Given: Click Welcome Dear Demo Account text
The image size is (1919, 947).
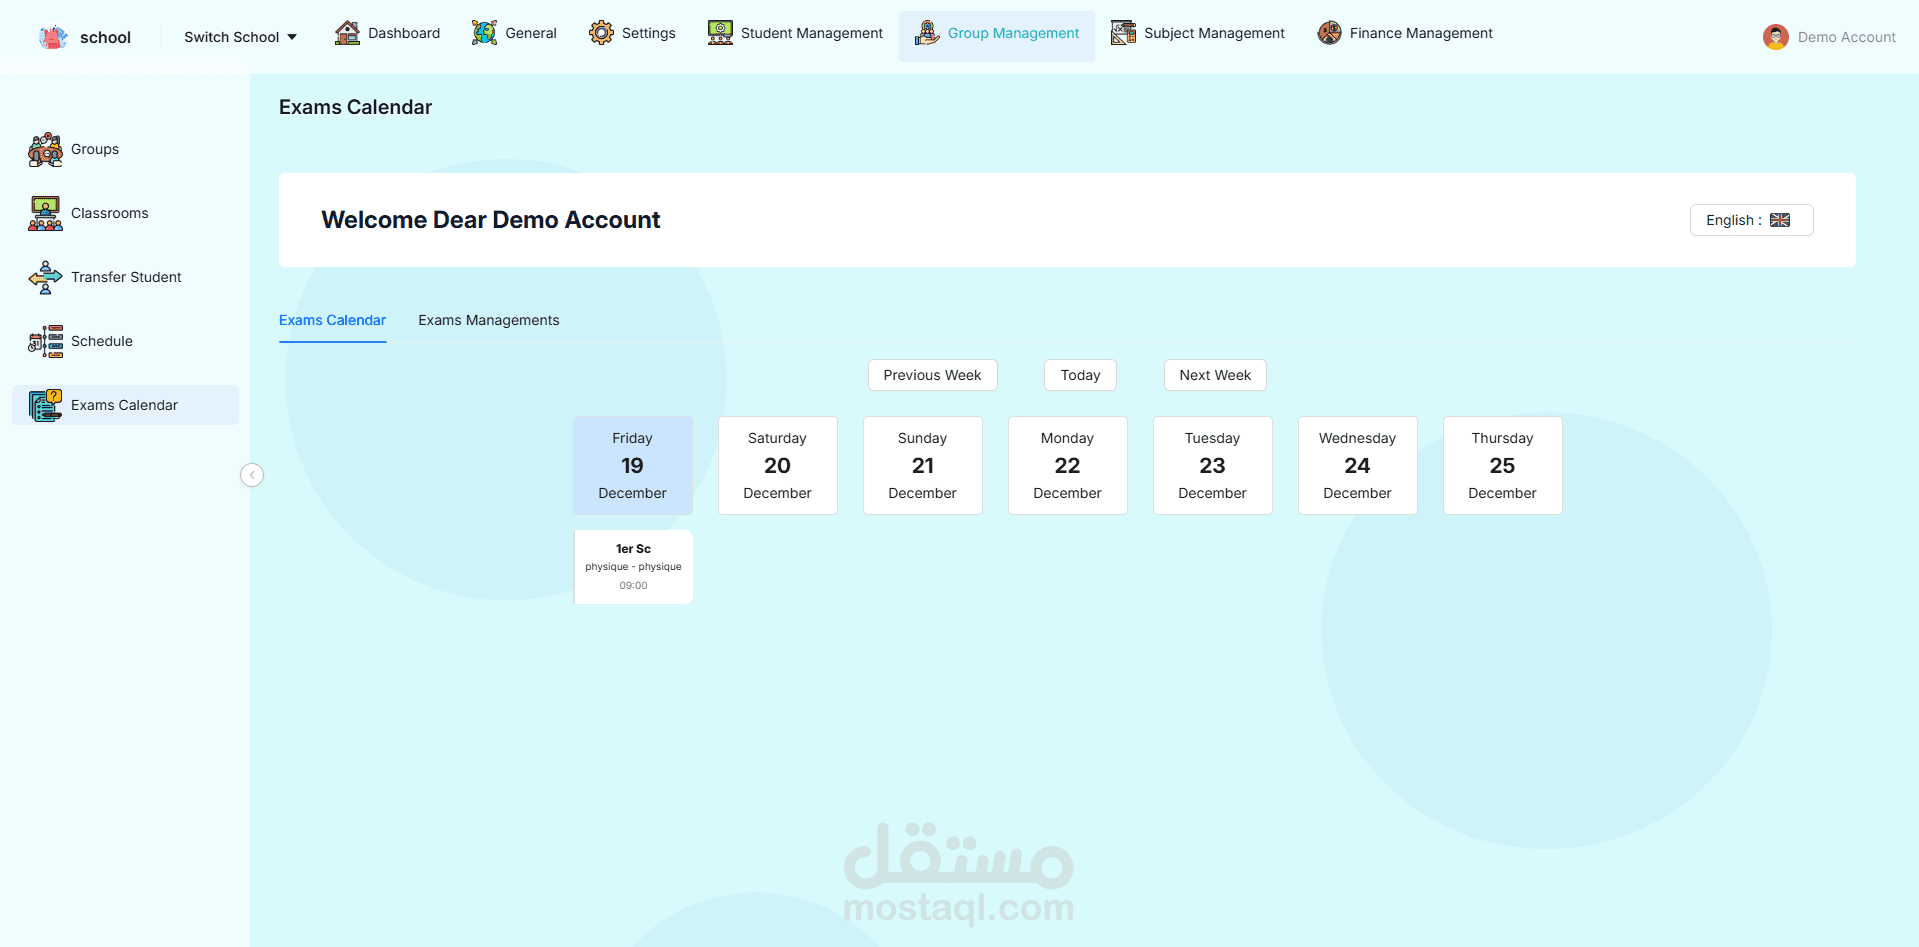Looking at the screenshot, I should click(x=490, y=220).
